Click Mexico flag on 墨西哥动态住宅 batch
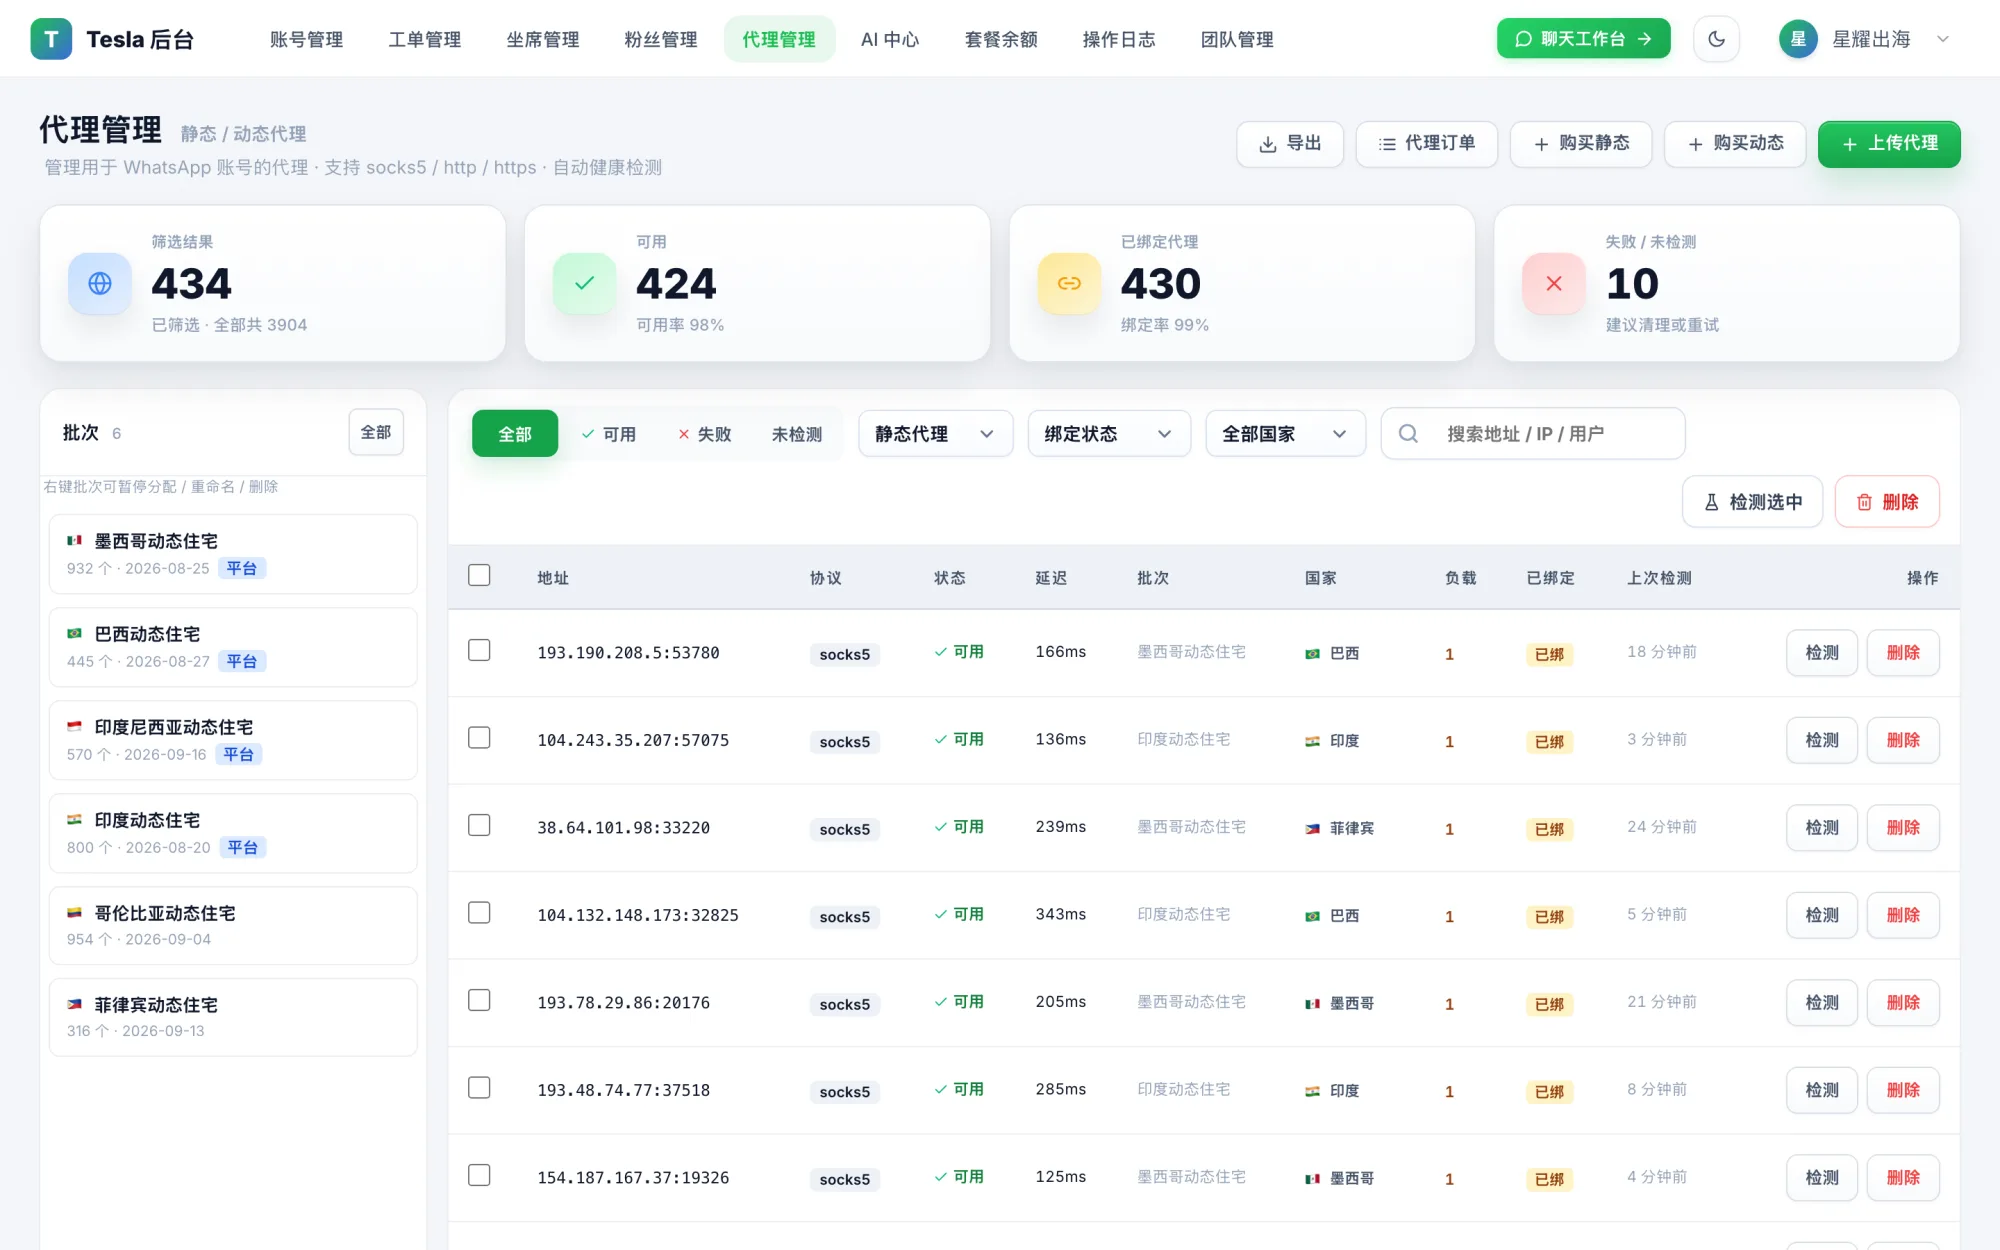Viewport: 2000px width, 1250px height. tap(74, 540)
